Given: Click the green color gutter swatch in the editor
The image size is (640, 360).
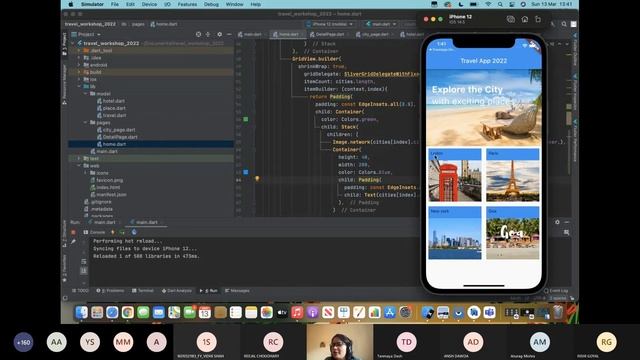Looking at the screenshot, I should point(246,119).
